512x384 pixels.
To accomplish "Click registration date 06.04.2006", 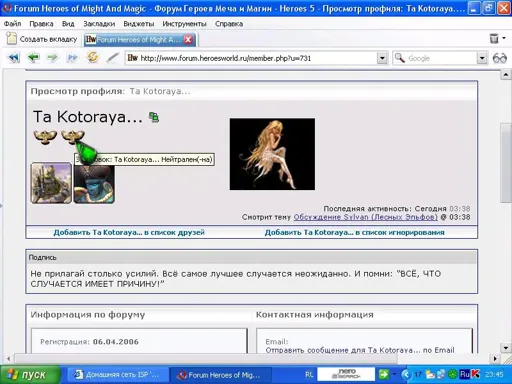I will click(x=116, y=342).
